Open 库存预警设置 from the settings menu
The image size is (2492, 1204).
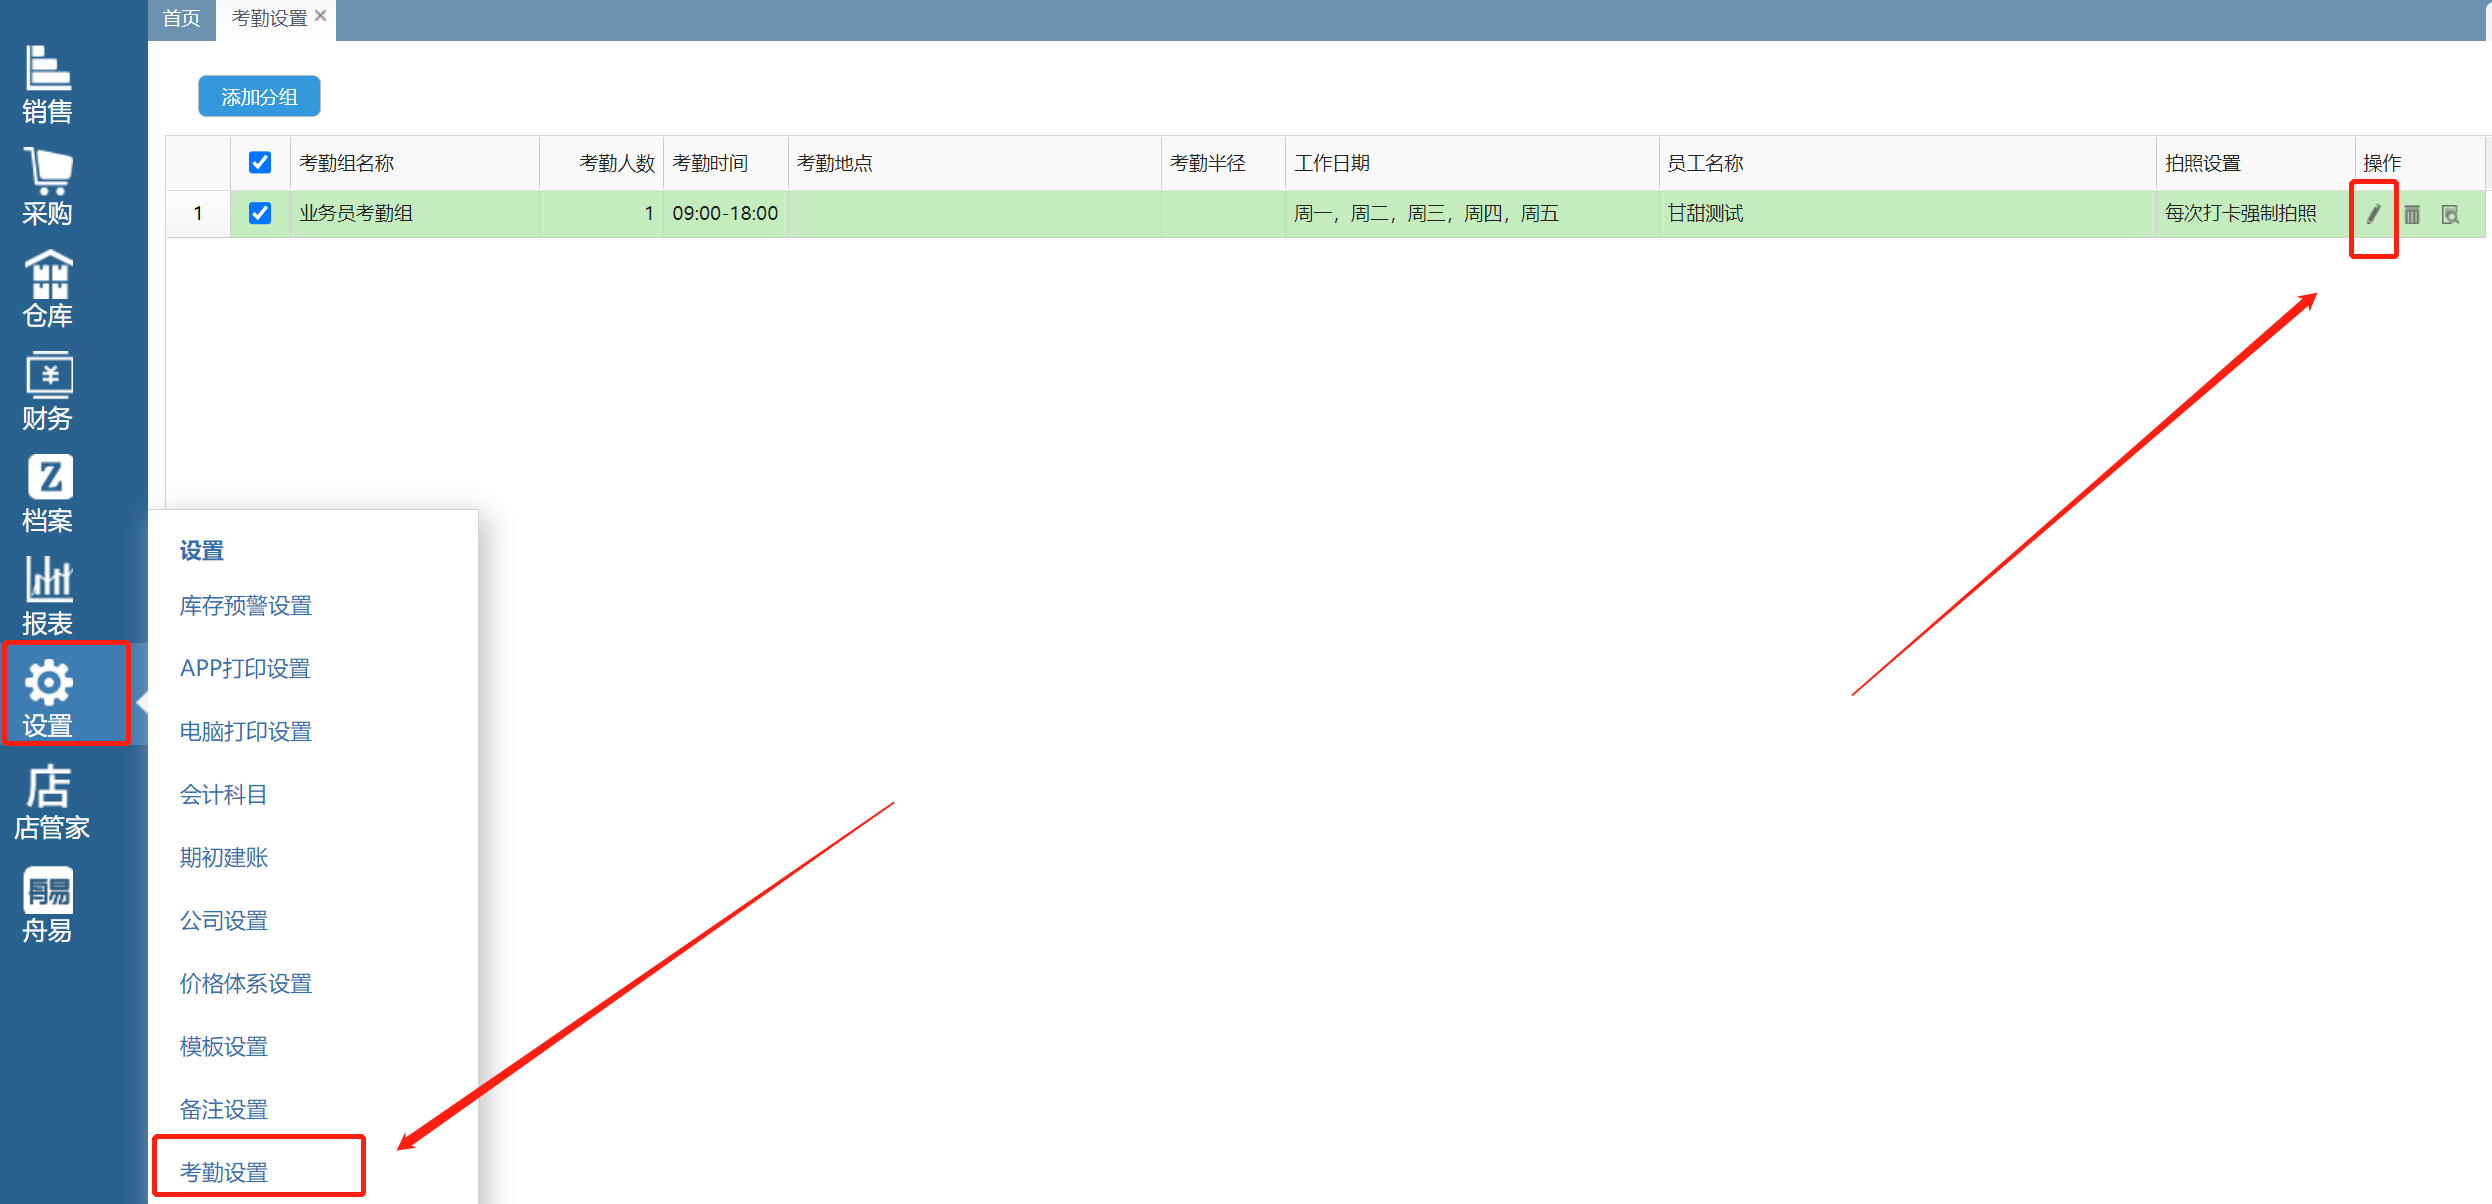coord(246,605)
